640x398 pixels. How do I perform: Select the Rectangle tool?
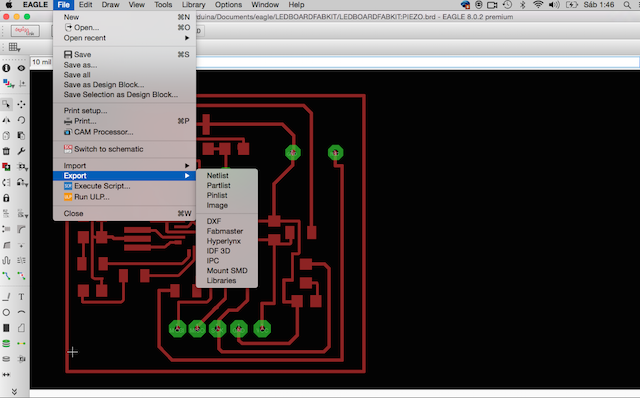(x=6, y=328)
